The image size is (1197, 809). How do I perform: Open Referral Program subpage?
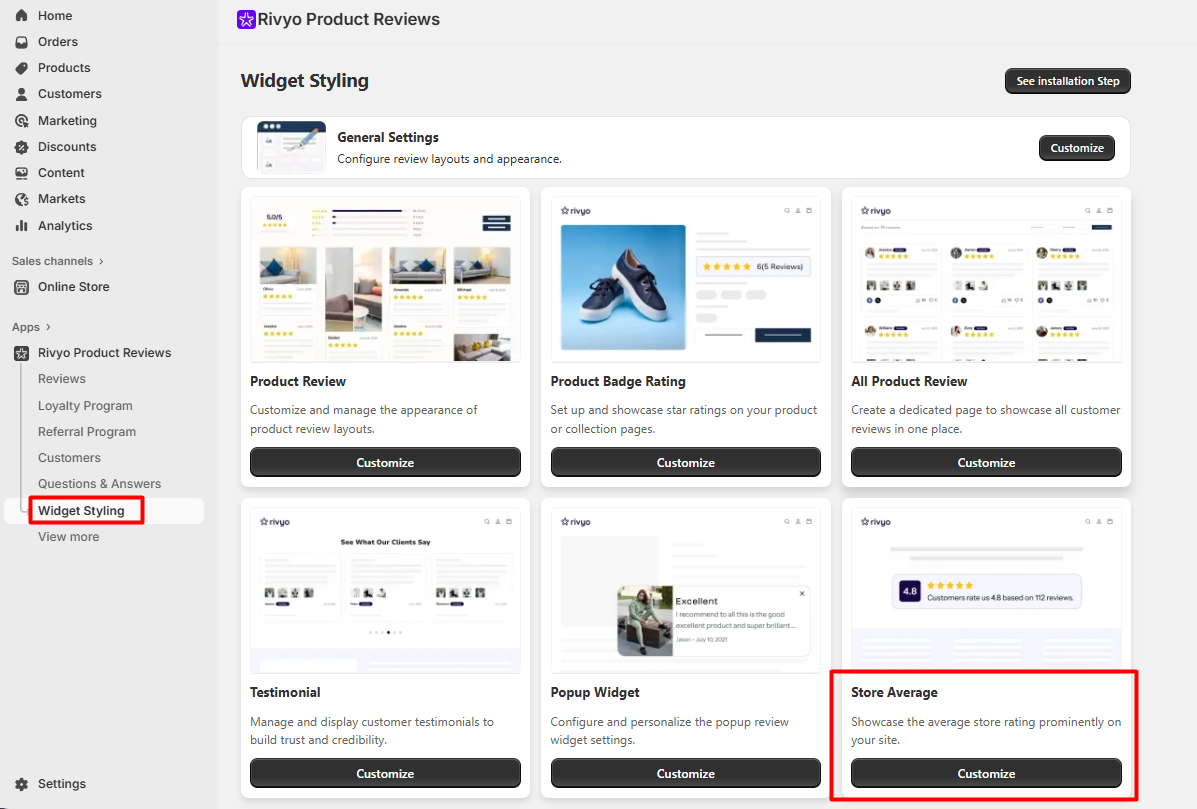tap(87, 432)
